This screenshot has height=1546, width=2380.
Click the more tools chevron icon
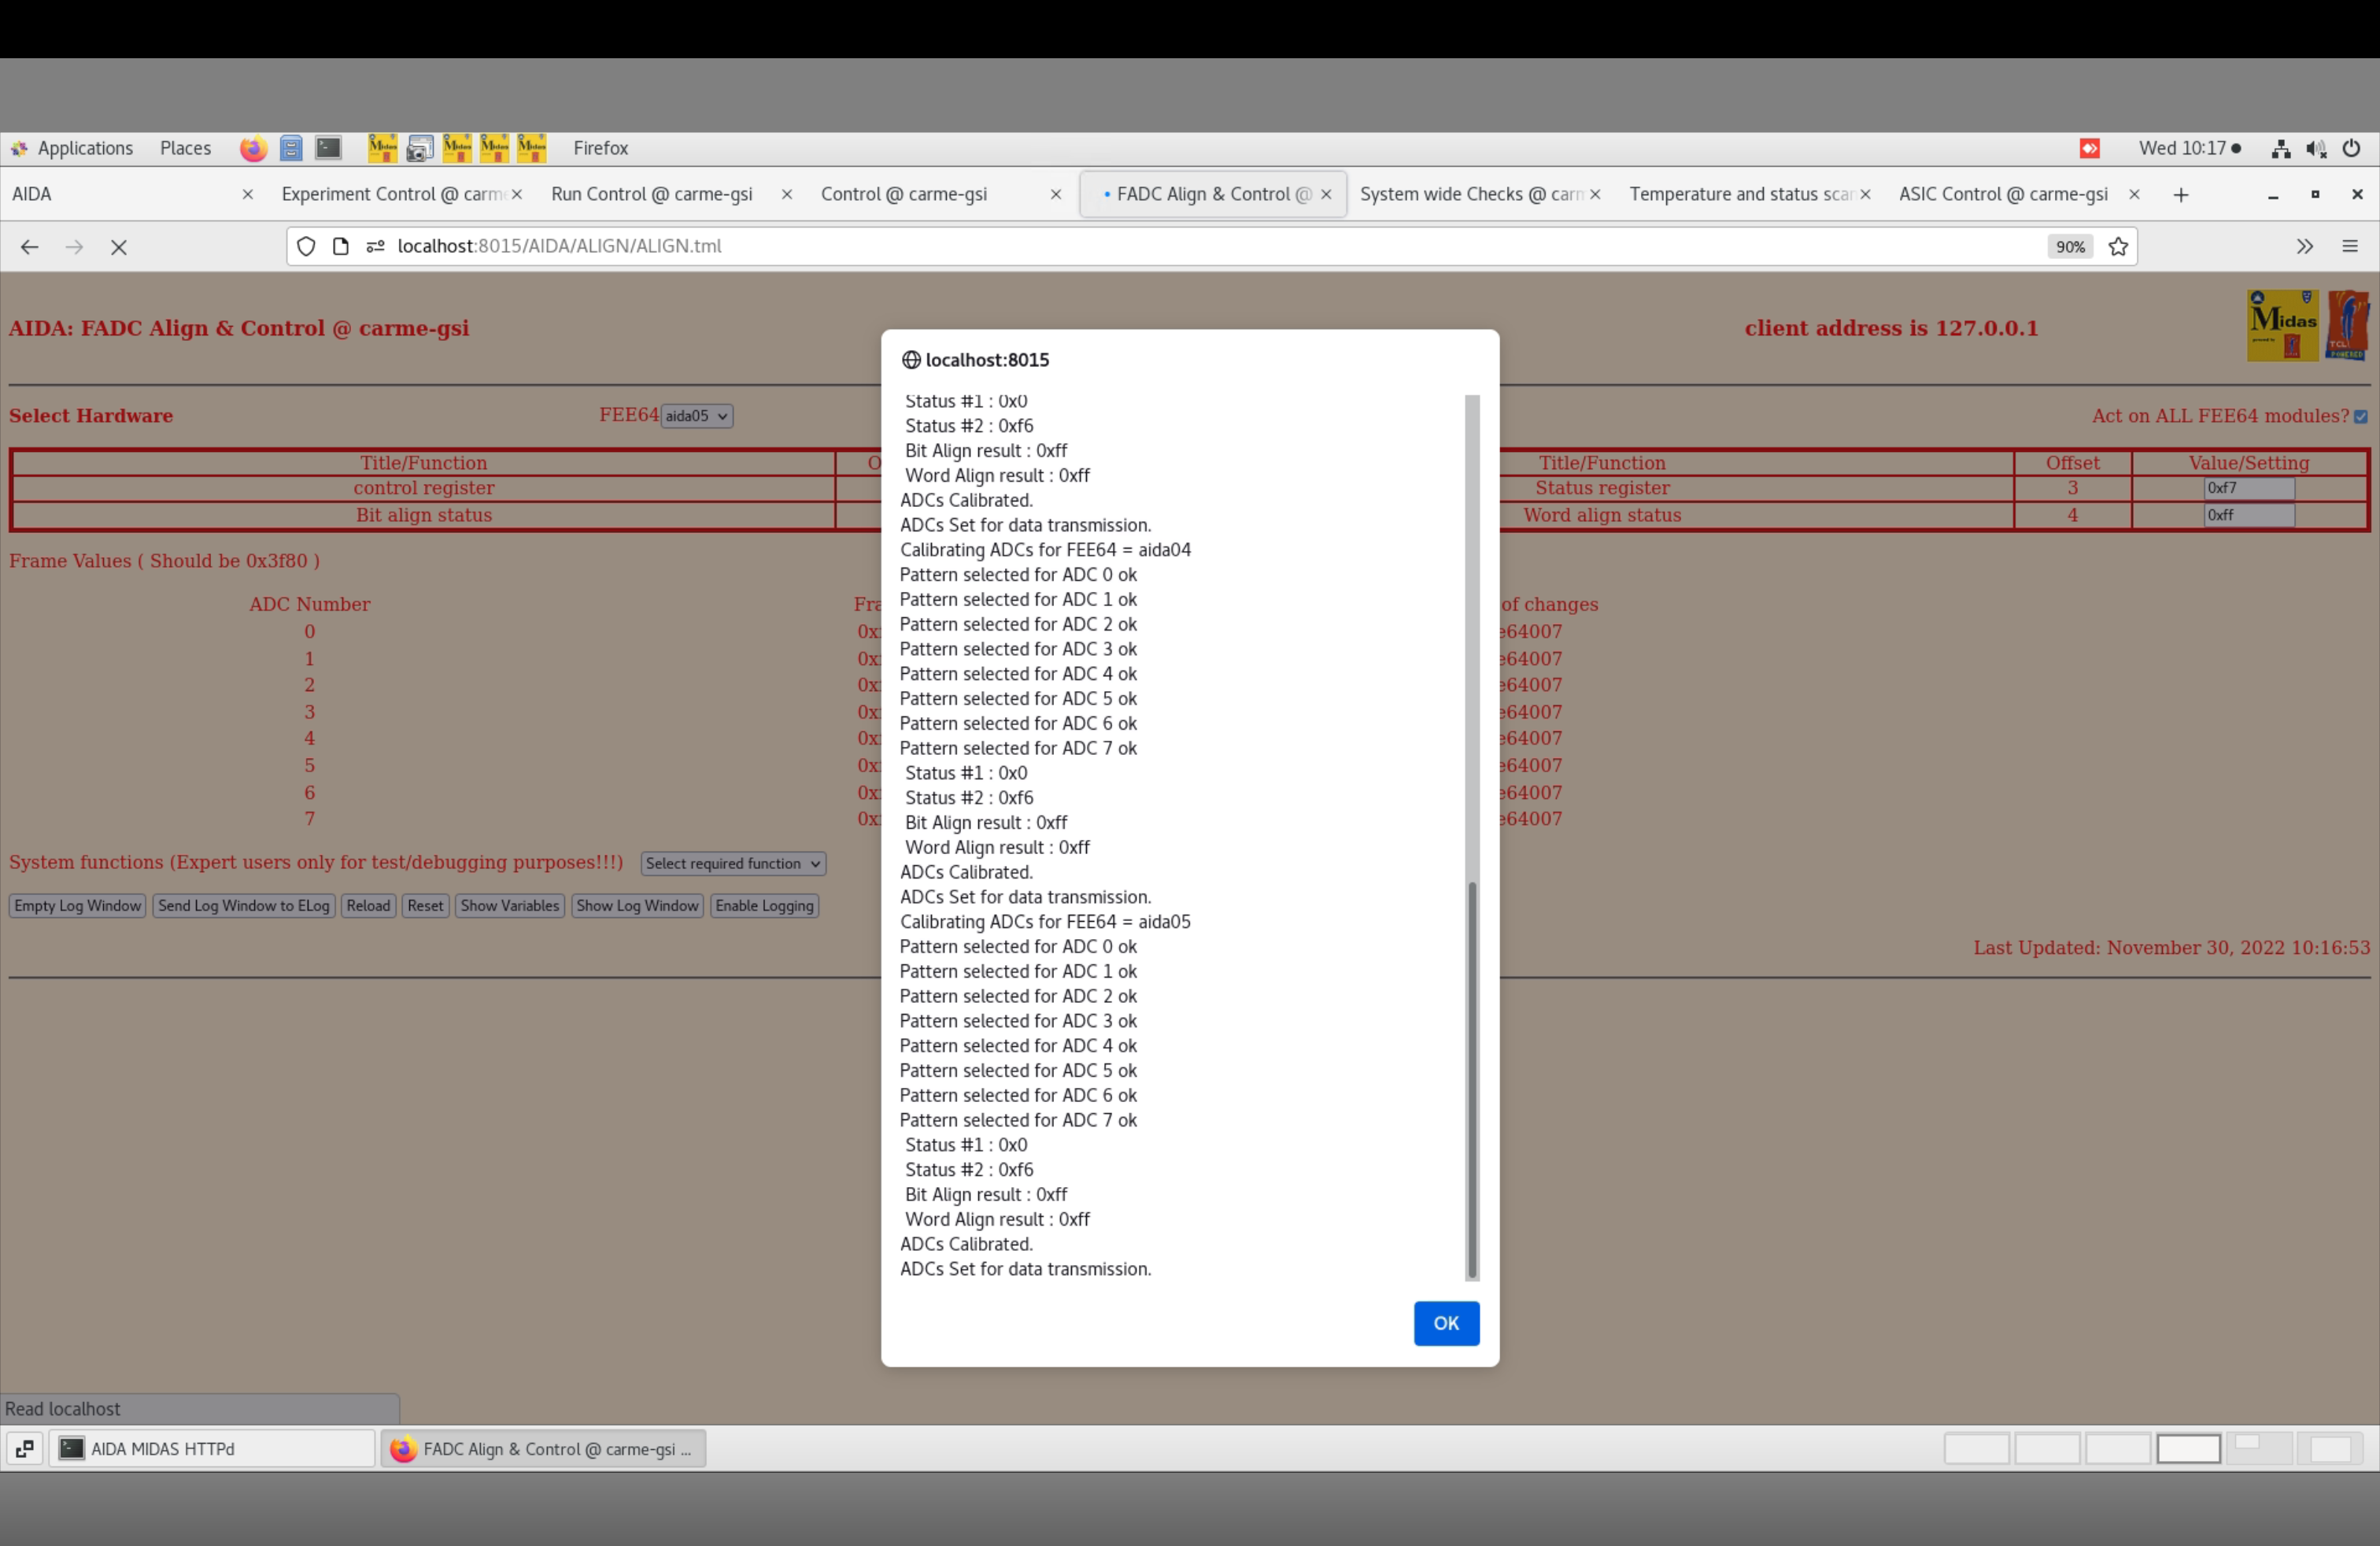2304,246
